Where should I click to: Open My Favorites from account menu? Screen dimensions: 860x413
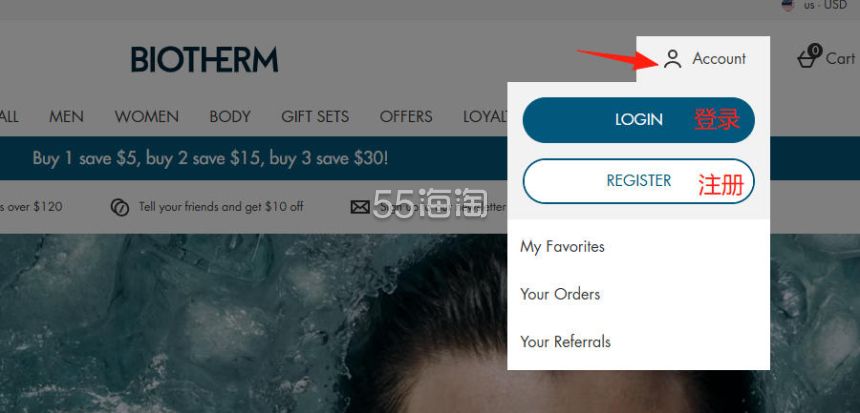coord(562,246)
